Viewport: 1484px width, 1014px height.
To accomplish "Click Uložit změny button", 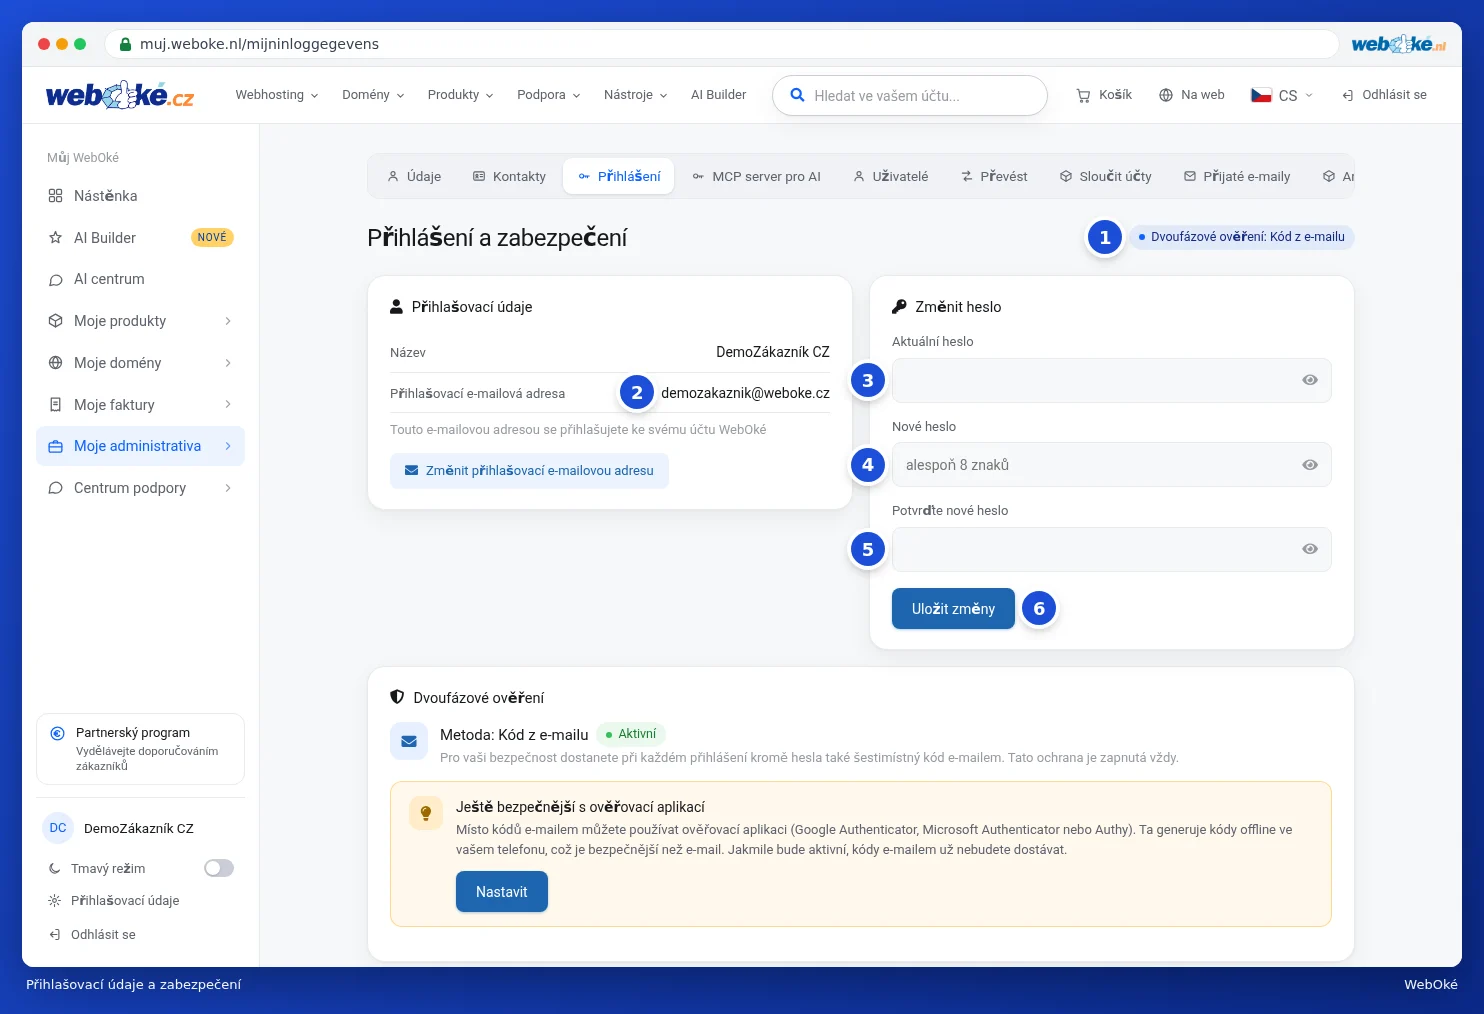I will coord(953,608).
